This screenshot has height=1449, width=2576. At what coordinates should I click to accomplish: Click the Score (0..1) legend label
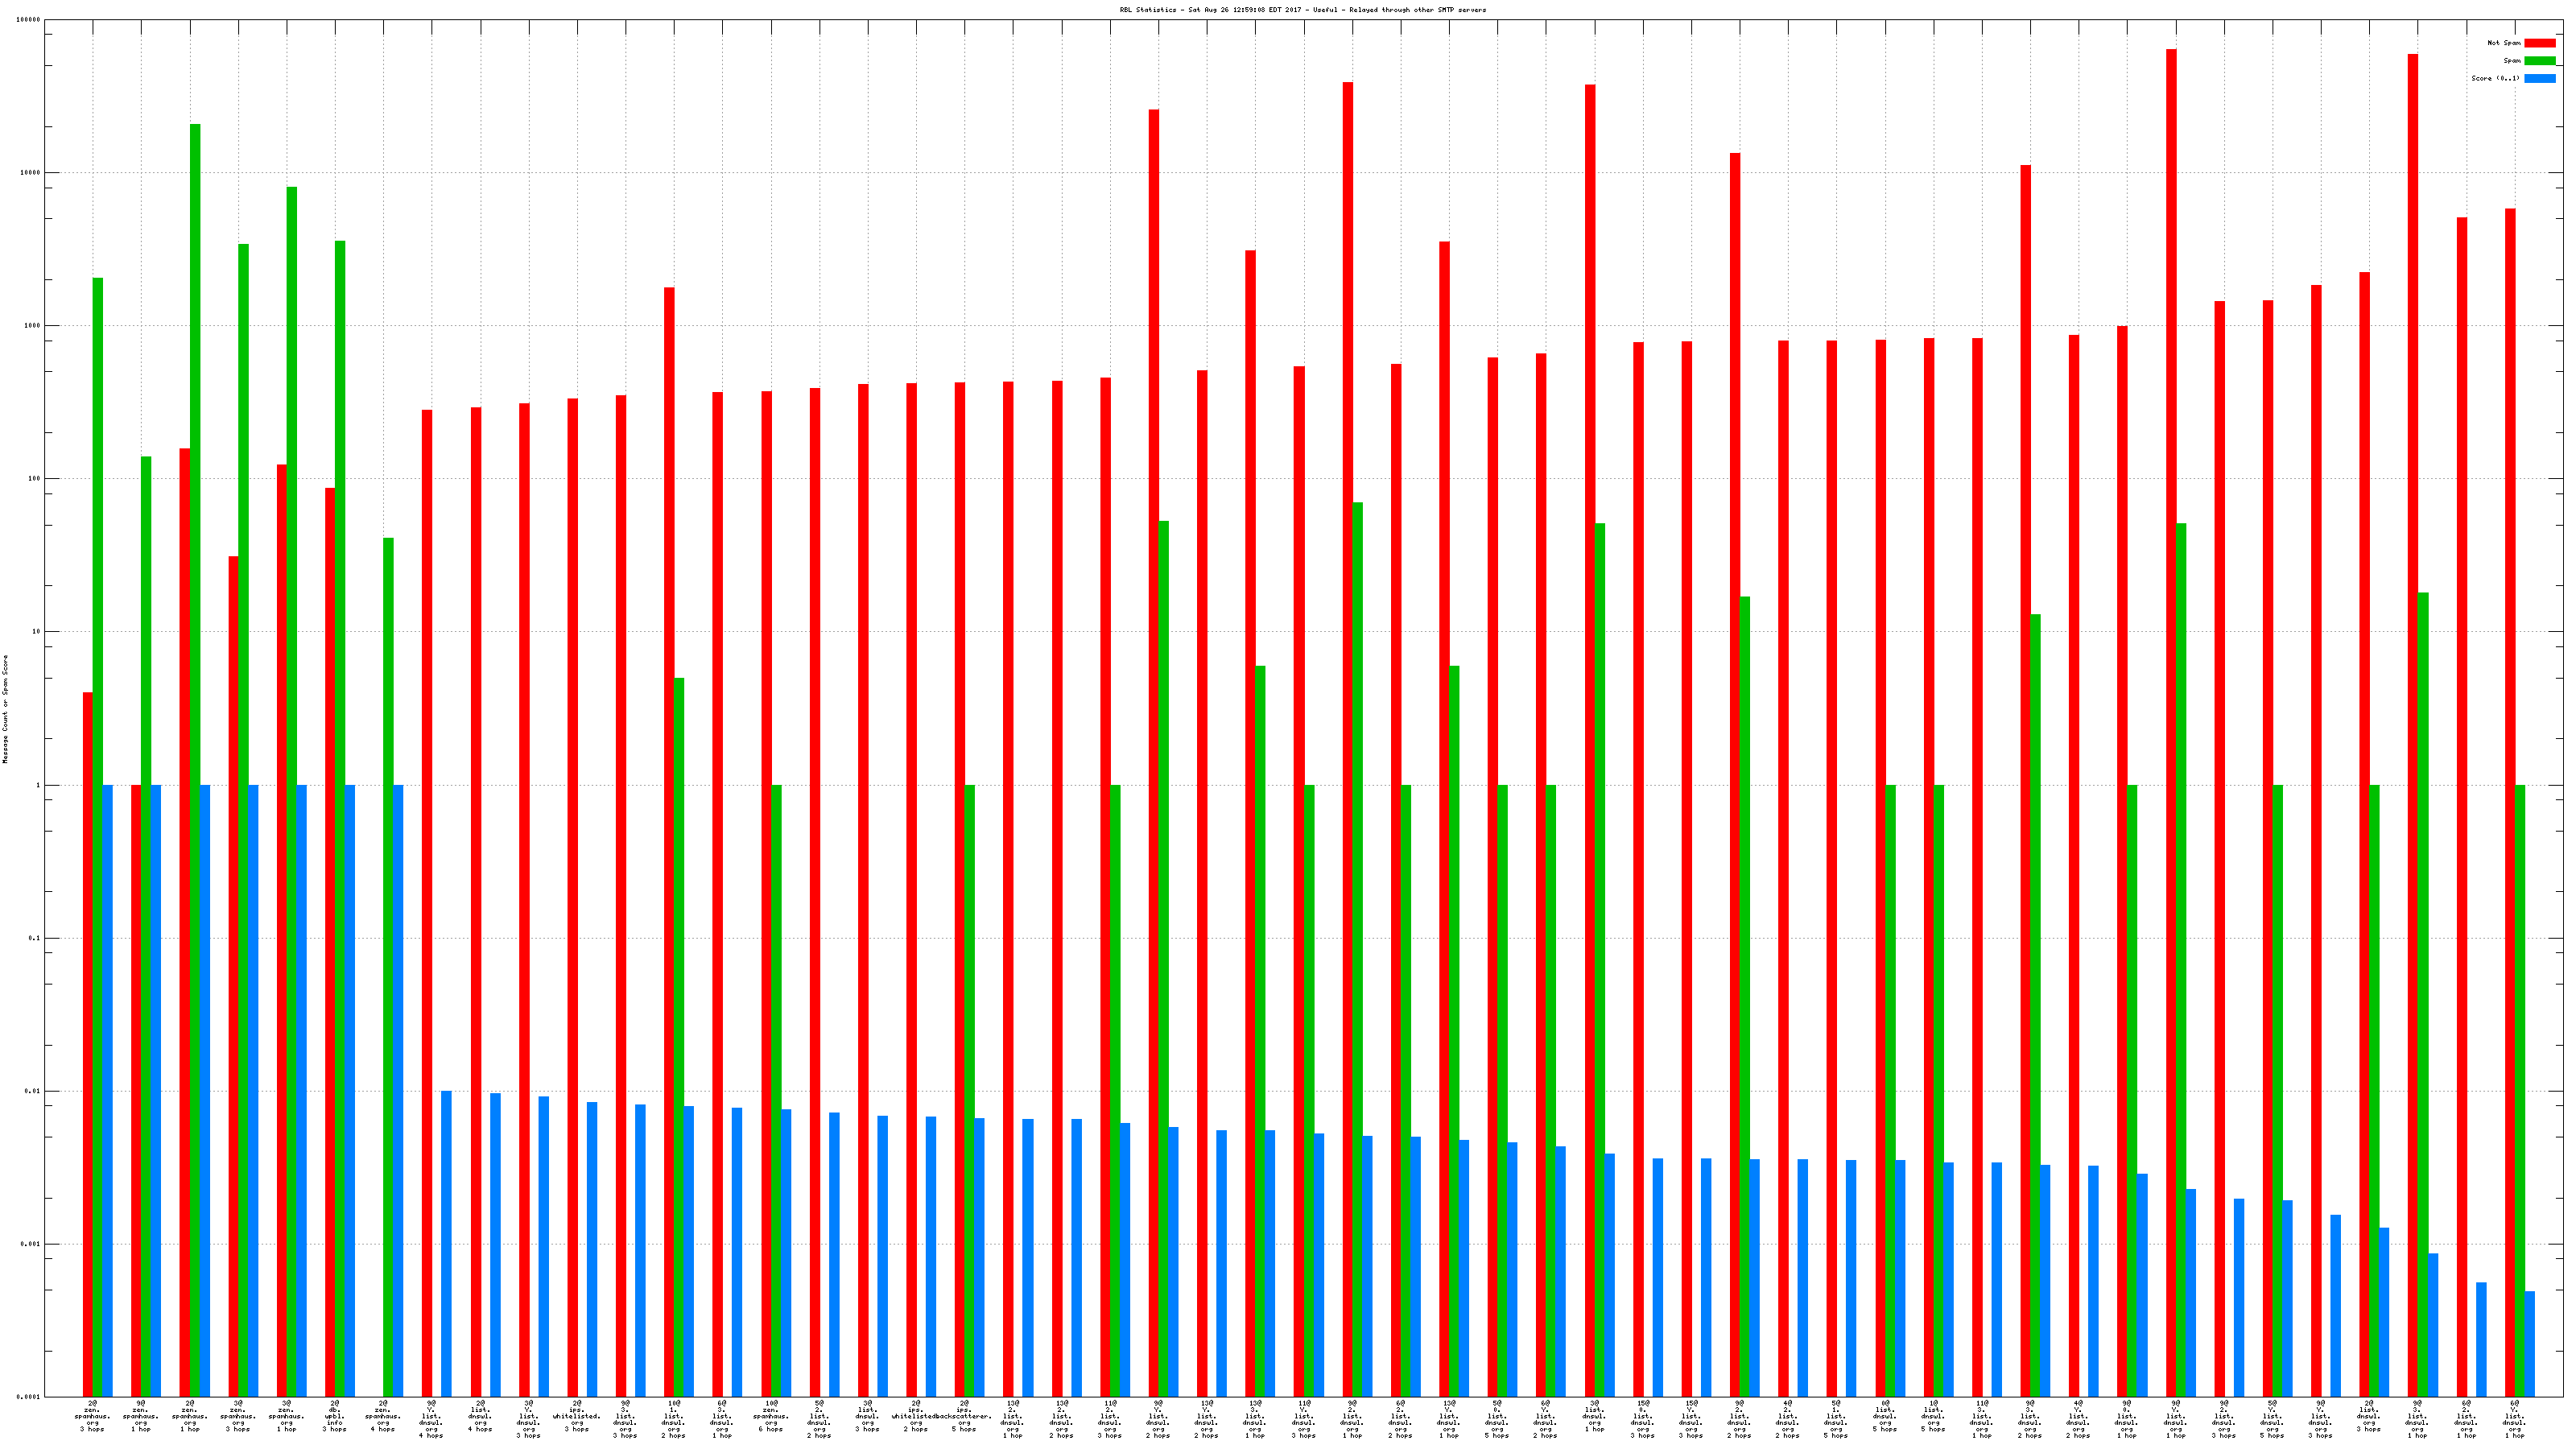(2495, 78)
